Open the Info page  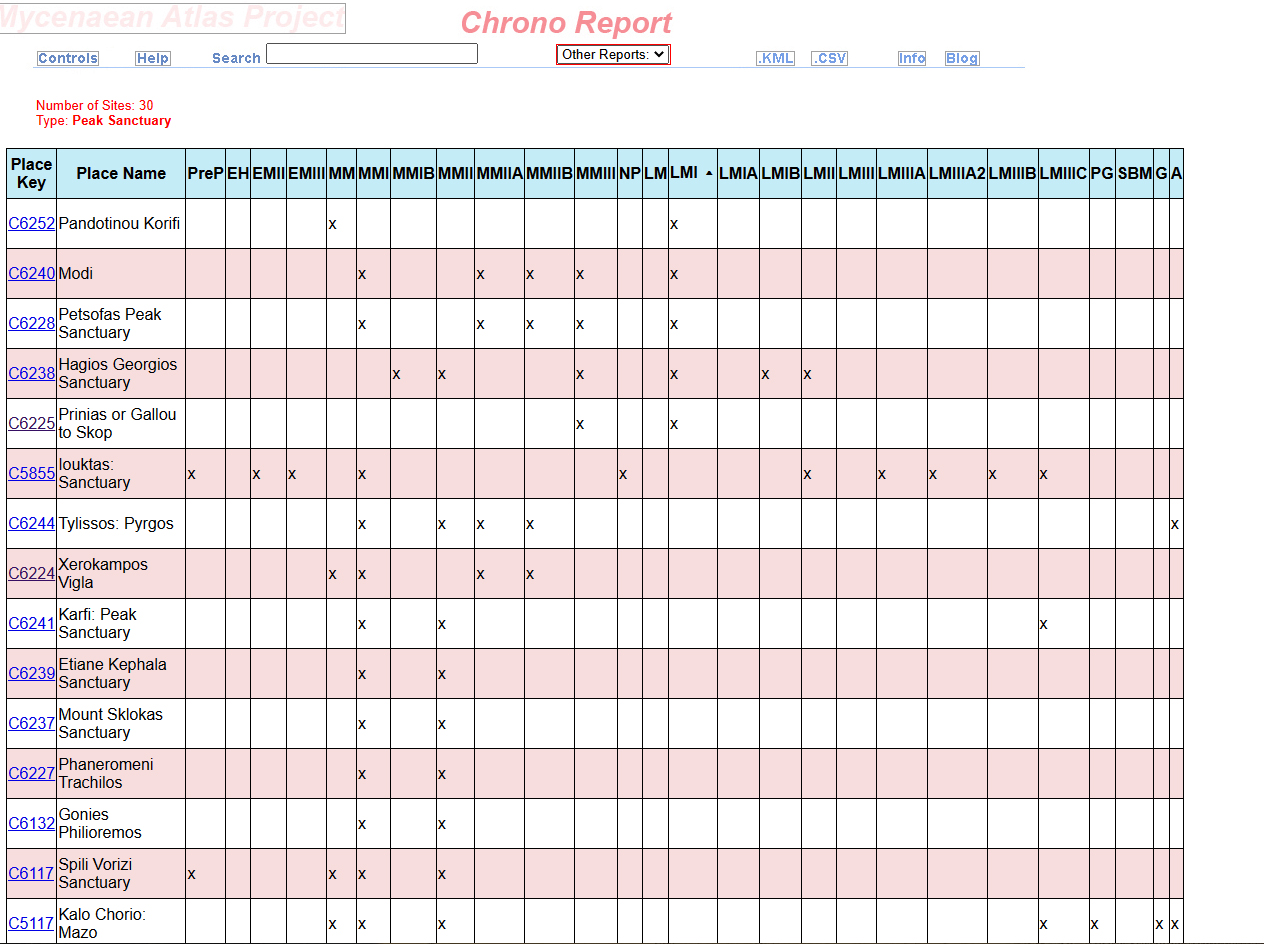point(912,58)
